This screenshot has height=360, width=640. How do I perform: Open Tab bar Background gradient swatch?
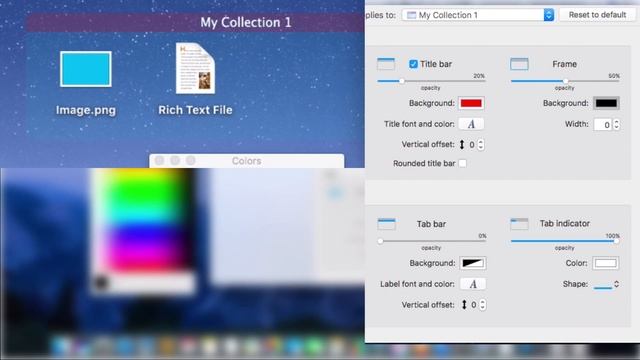point(473,263)
